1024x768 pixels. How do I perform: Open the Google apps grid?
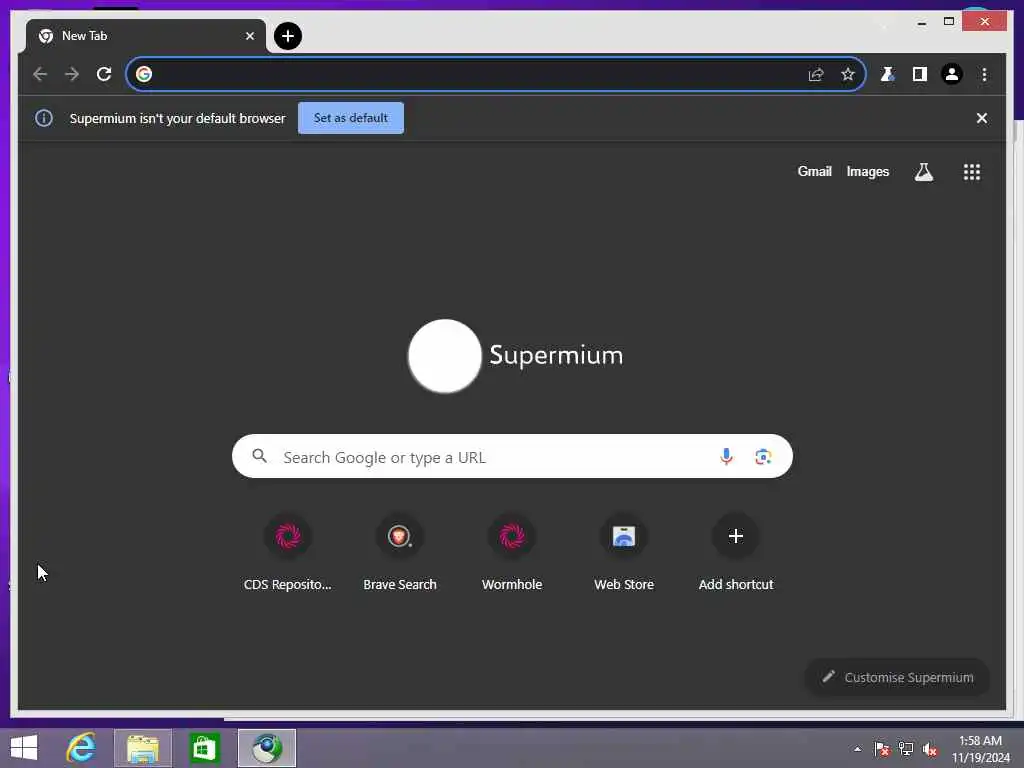click(x=972, y=172)
